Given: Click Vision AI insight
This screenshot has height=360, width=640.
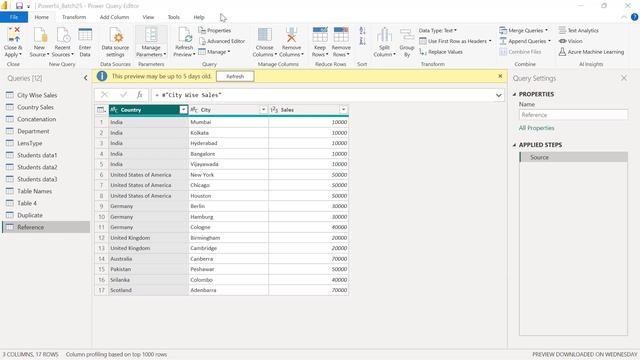Looking at the screenshot, I should (570, 41).
